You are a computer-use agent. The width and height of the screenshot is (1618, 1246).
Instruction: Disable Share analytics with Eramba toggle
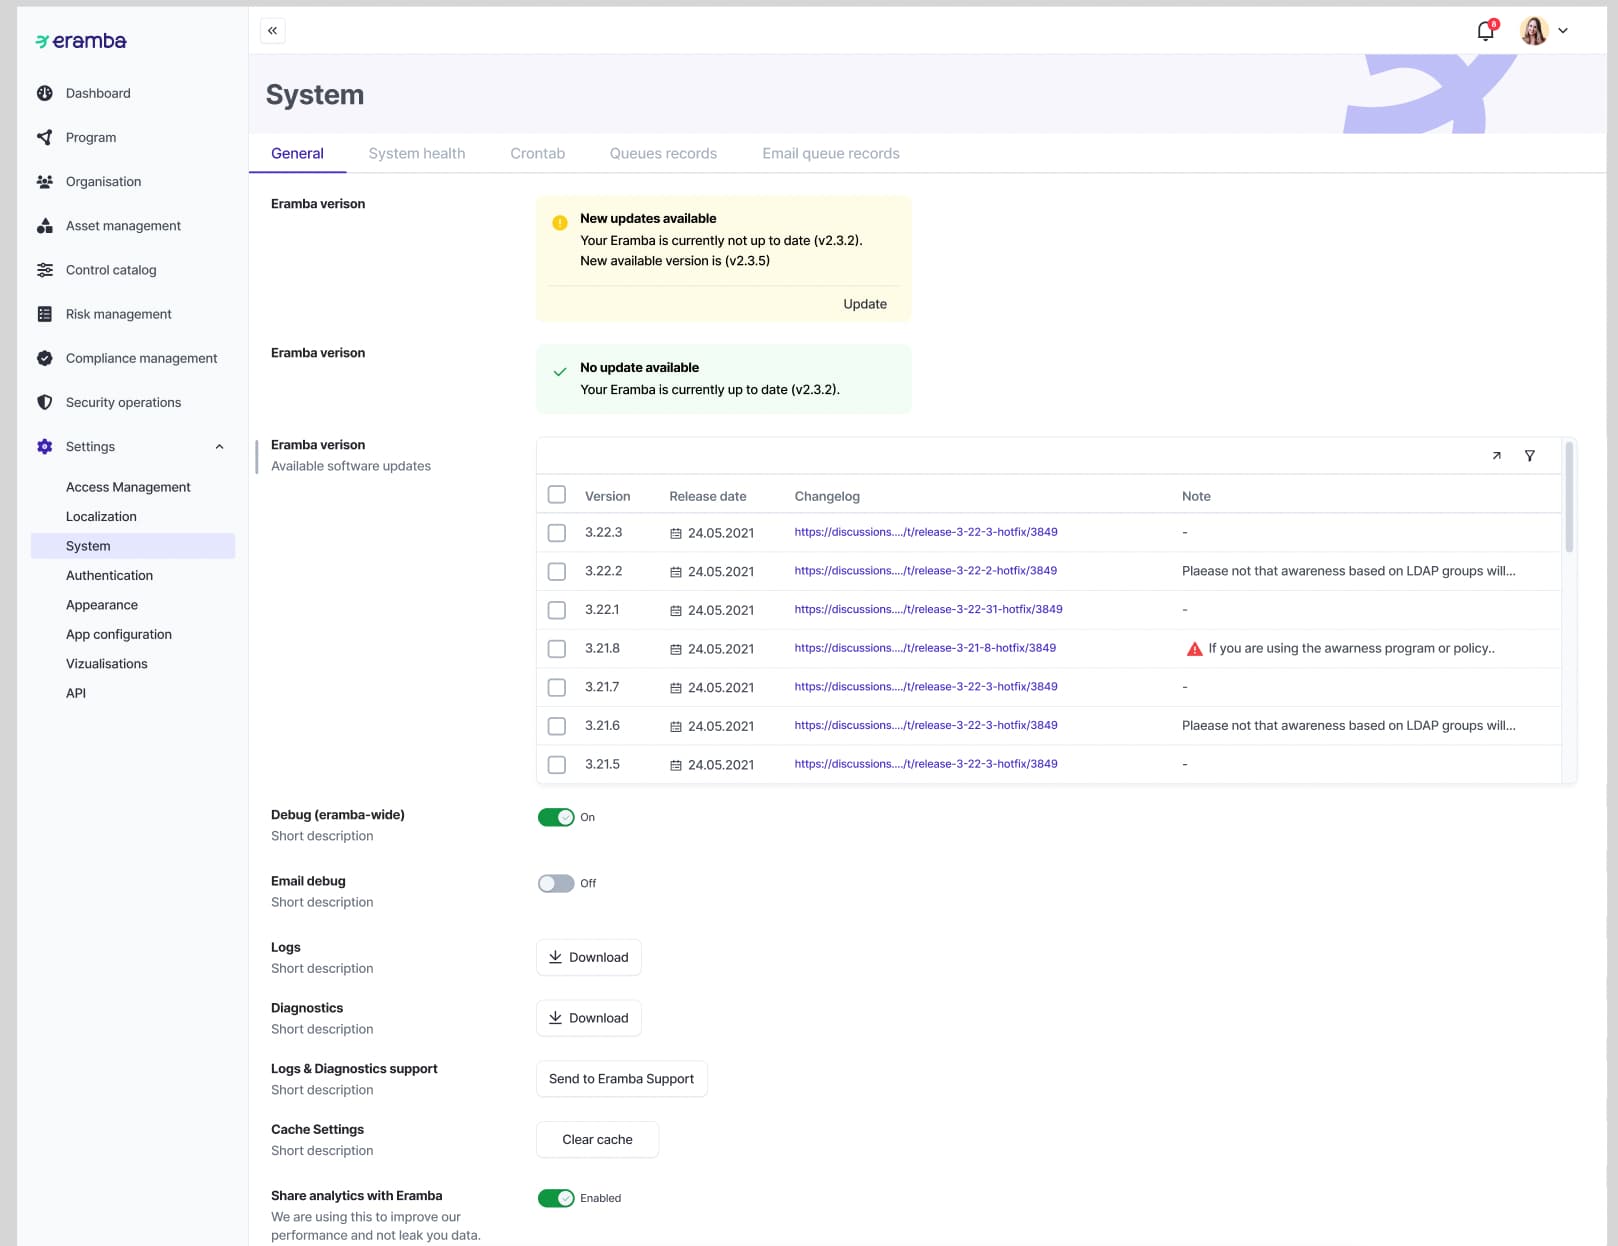[556, 1198]
